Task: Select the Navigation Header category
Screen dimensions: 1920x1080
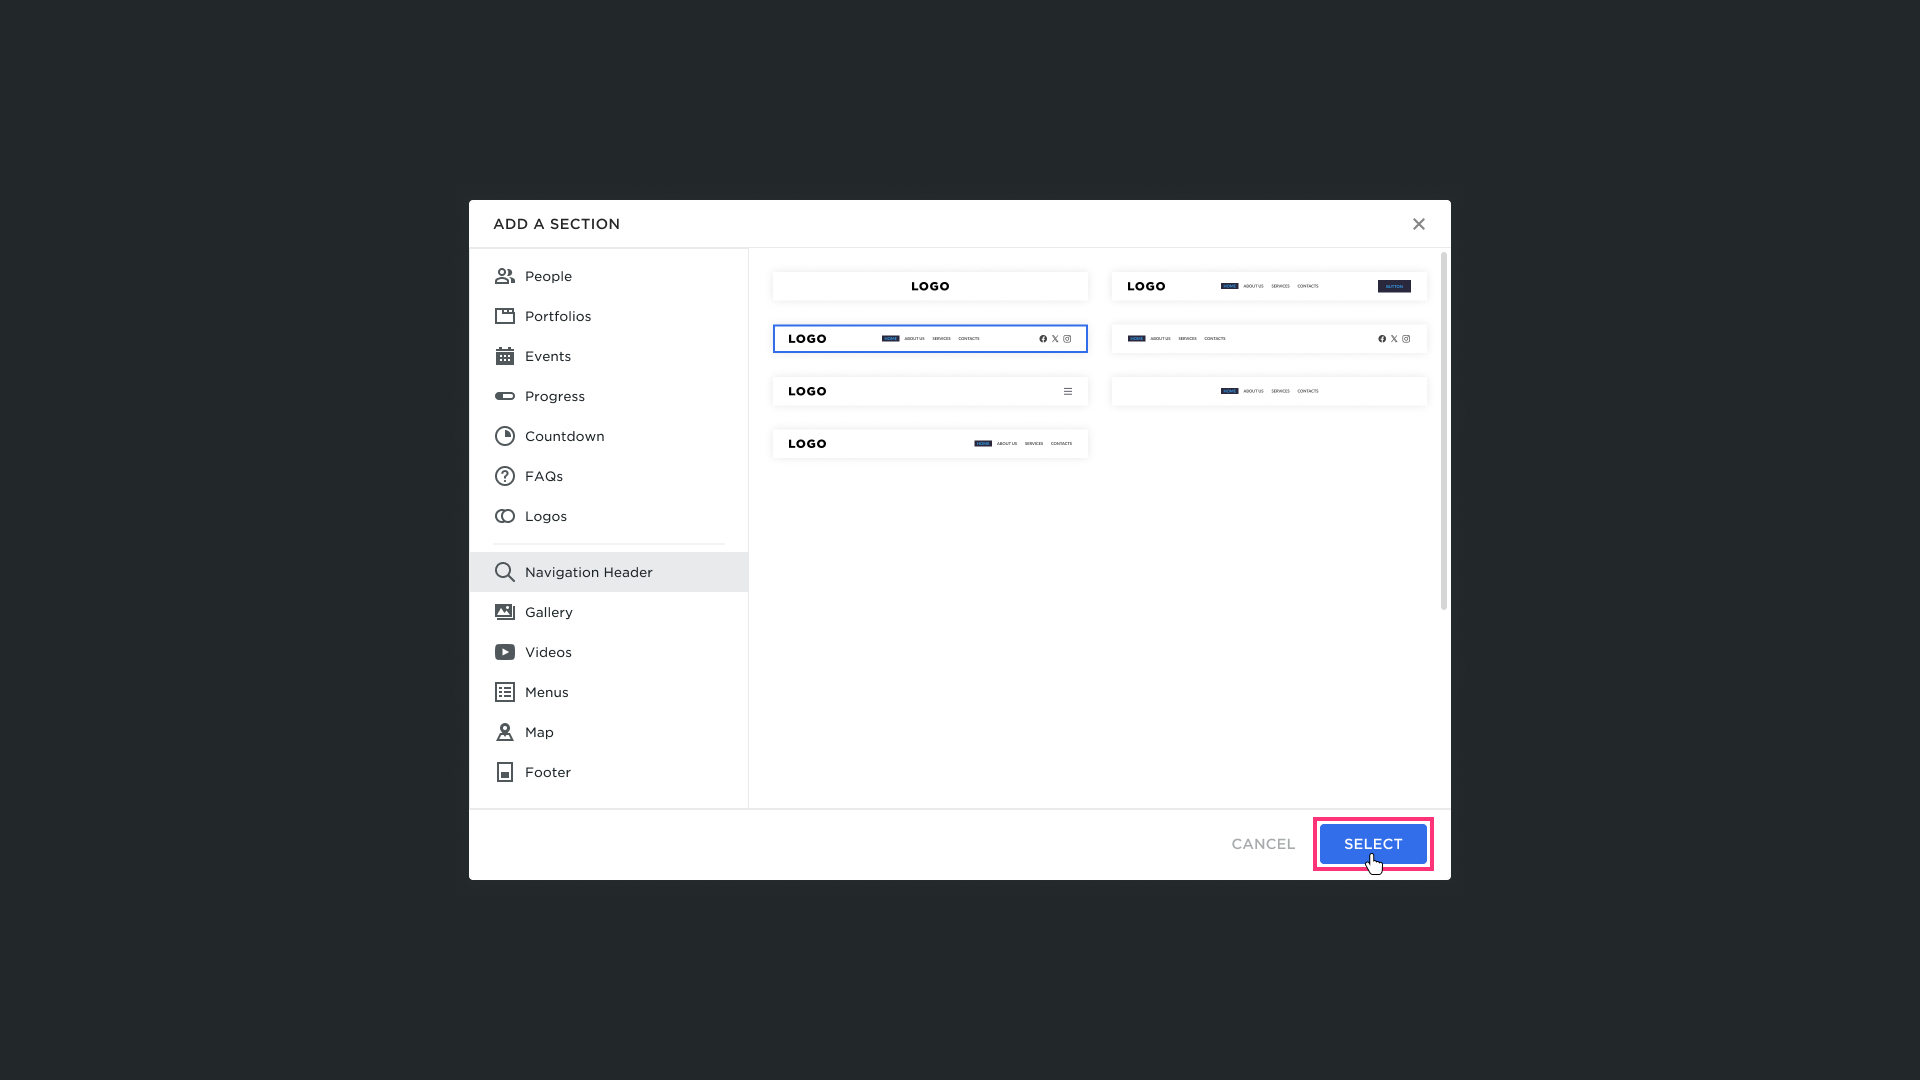Action: 588,572
